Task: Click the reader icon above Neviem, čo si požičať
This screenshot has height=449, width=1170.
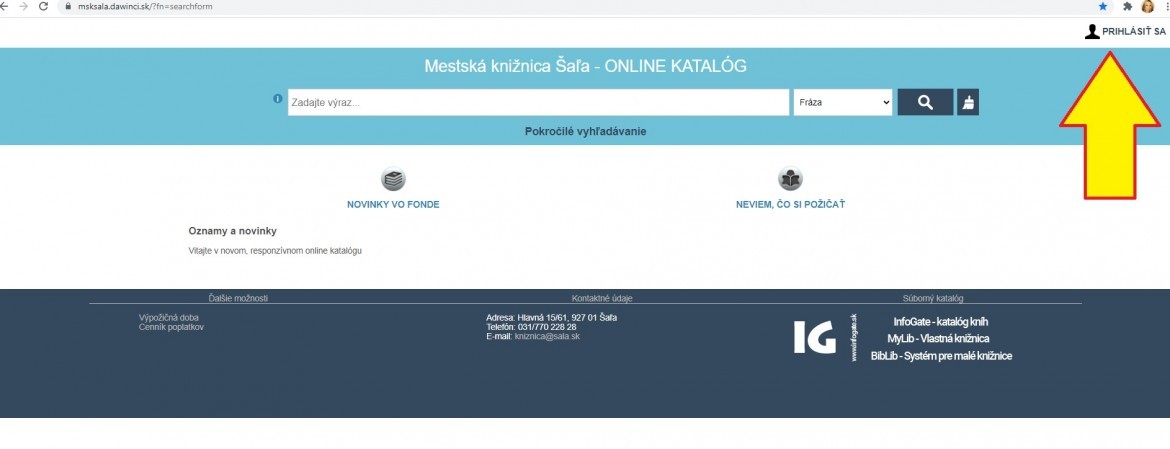Action: 790,180
